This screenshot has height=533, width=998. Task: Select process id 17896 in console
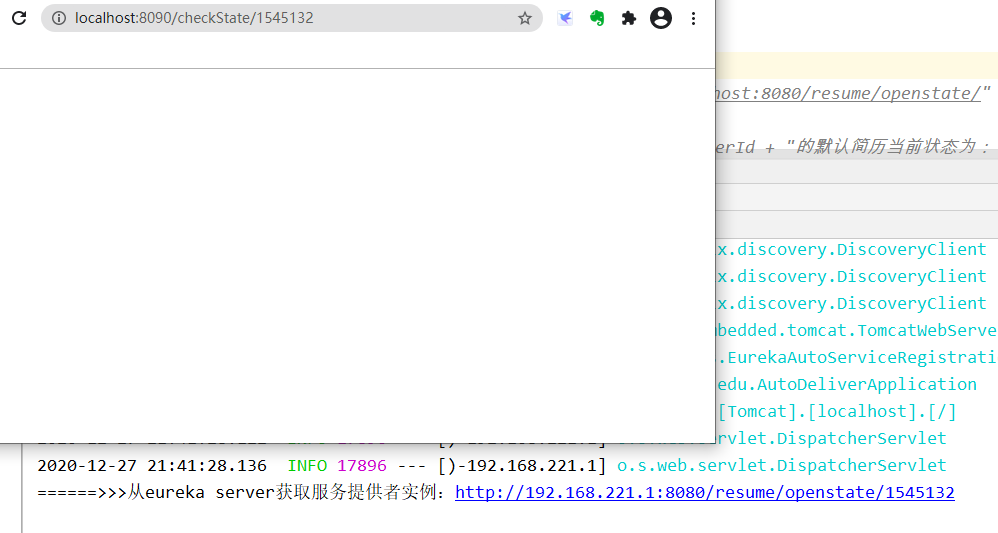(x=362, y=465)
